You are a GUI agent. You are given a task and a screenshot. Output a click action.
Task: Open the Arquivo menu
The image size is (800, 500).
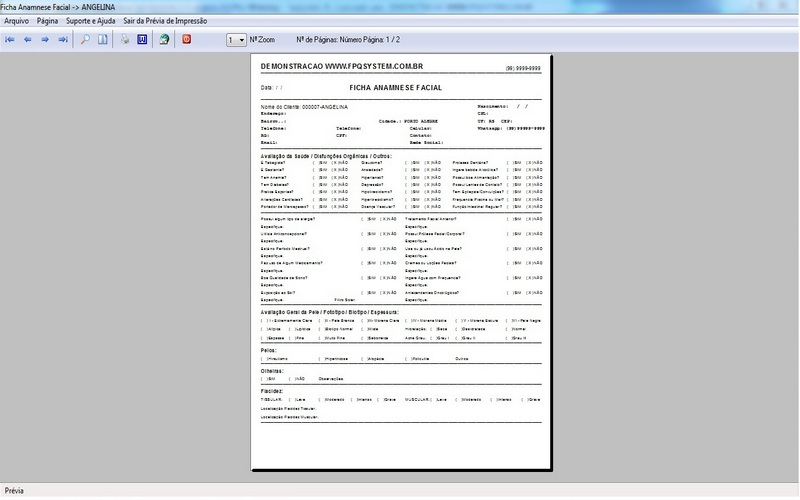(x=16, y=21)
